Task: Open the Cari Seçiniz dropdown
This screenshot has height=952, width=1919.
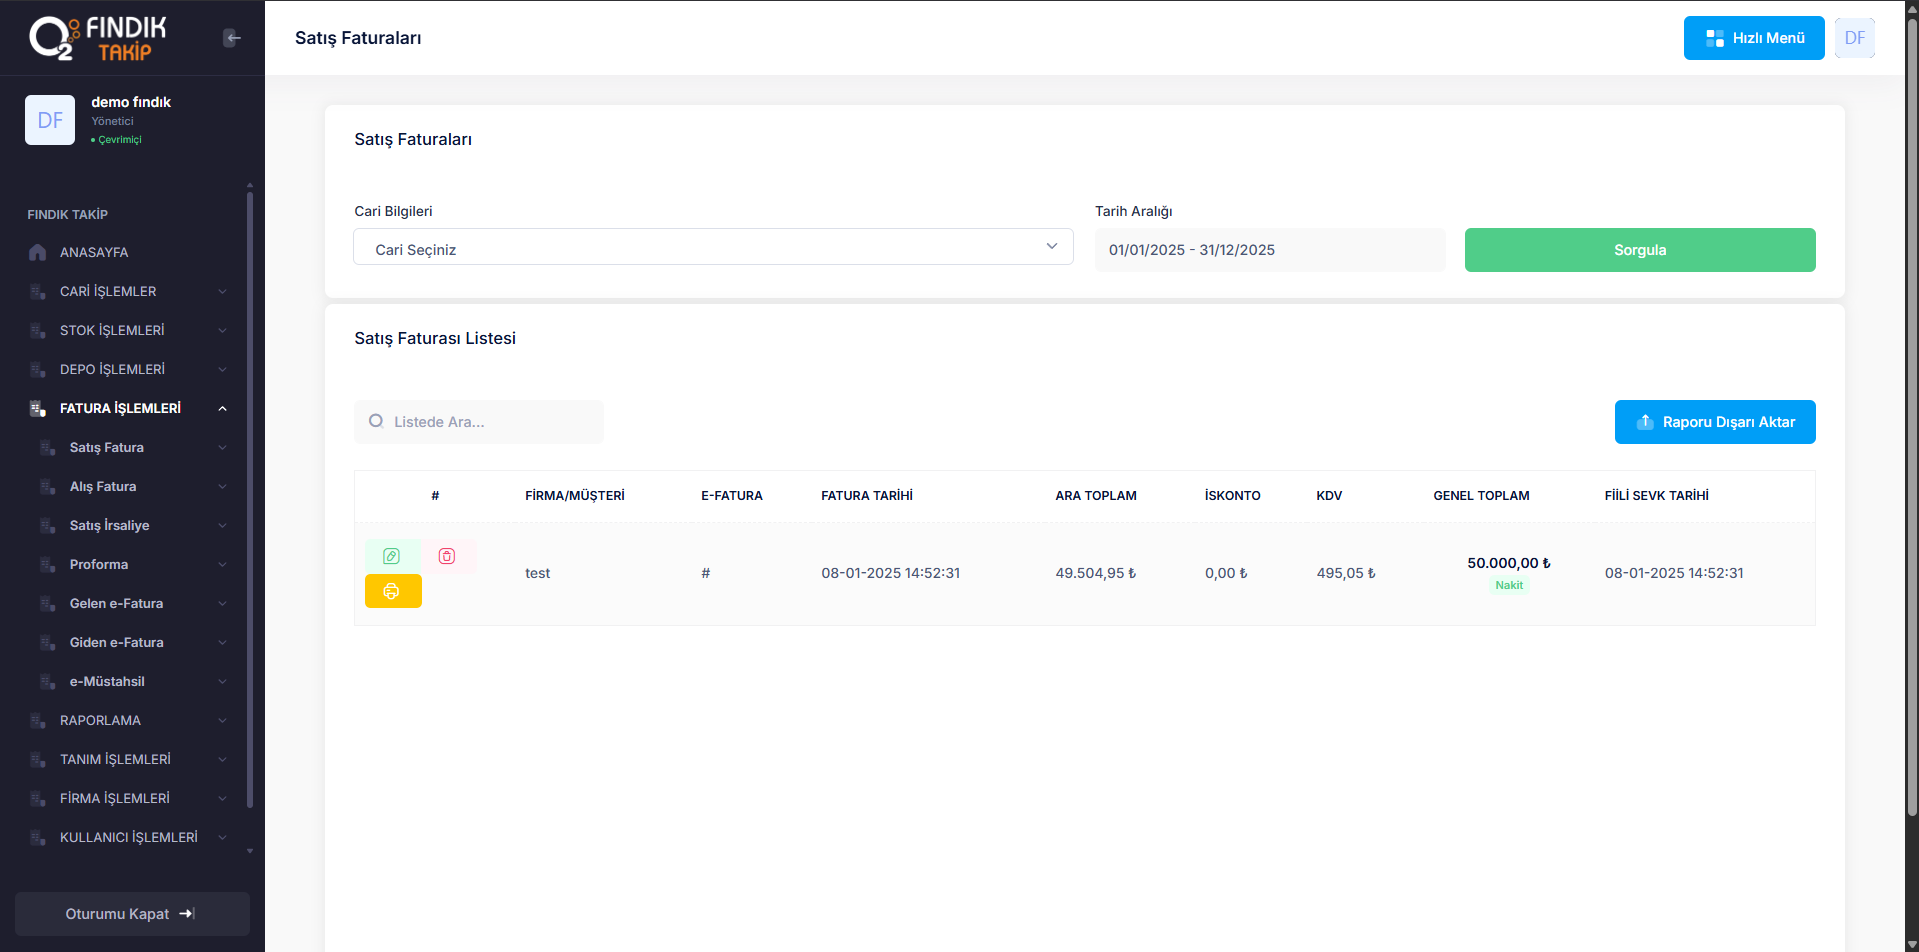Action: click(713, 247)
